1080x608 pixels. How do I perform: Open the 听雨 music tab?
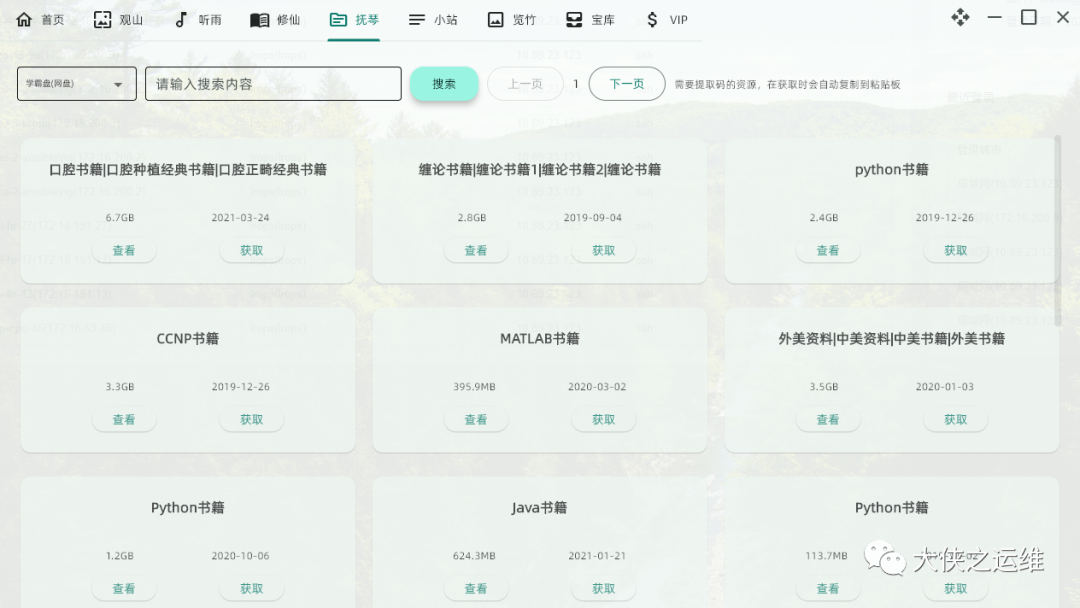(x=198, y=20)
